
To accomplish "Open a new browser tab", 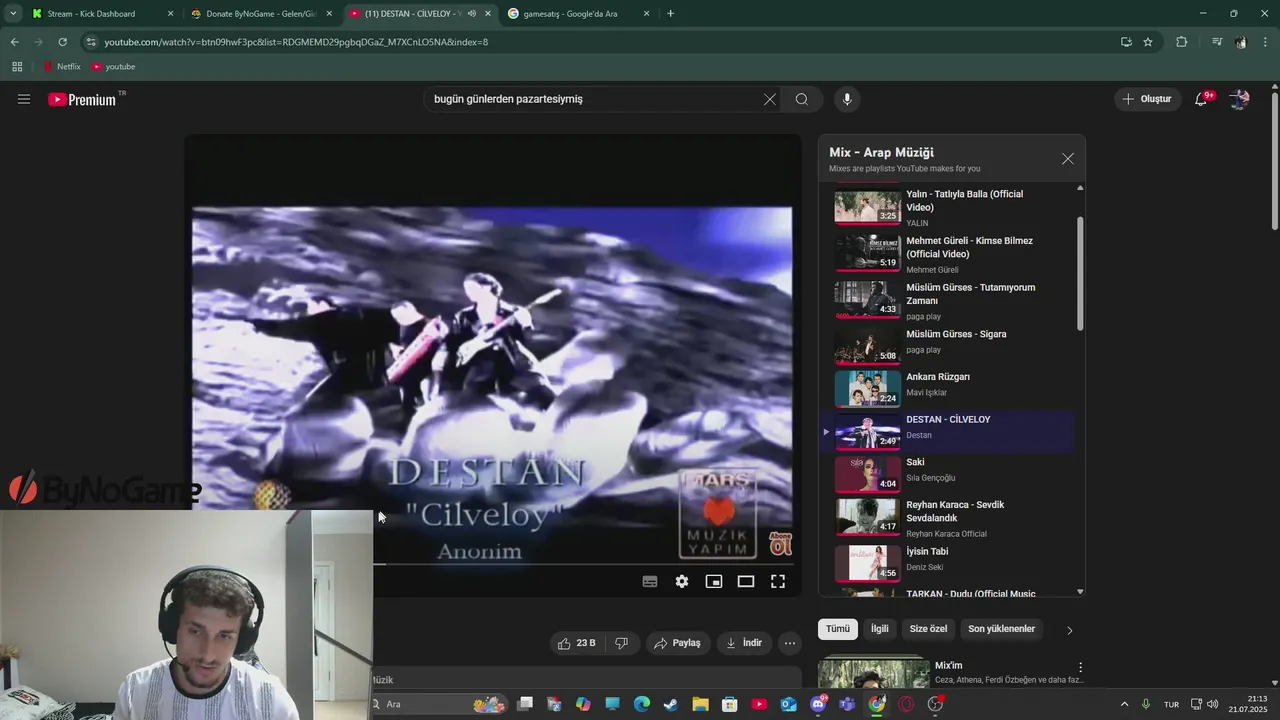I will click(x=670, y=14).
